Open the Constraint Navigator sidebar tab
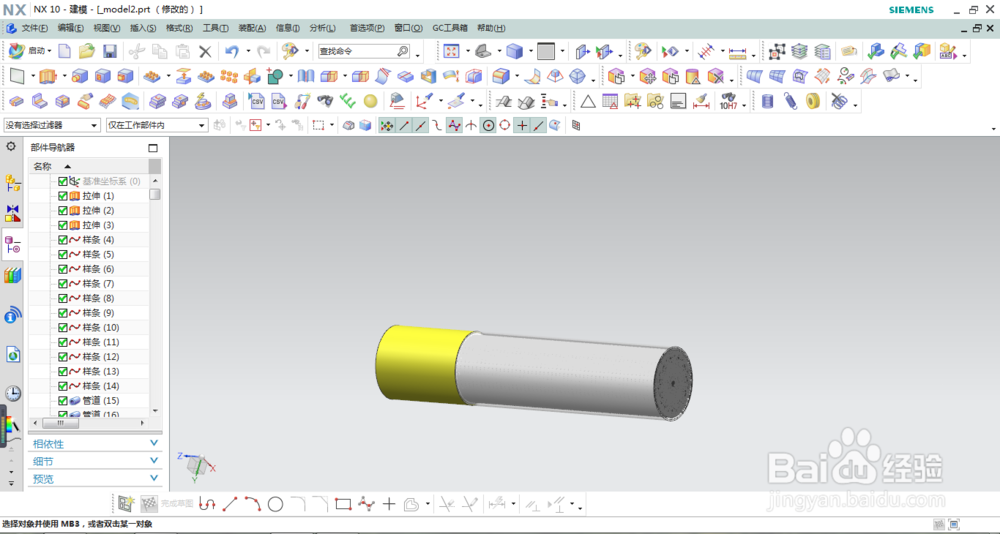The image size is (1000, 534). tap(13, 214)
